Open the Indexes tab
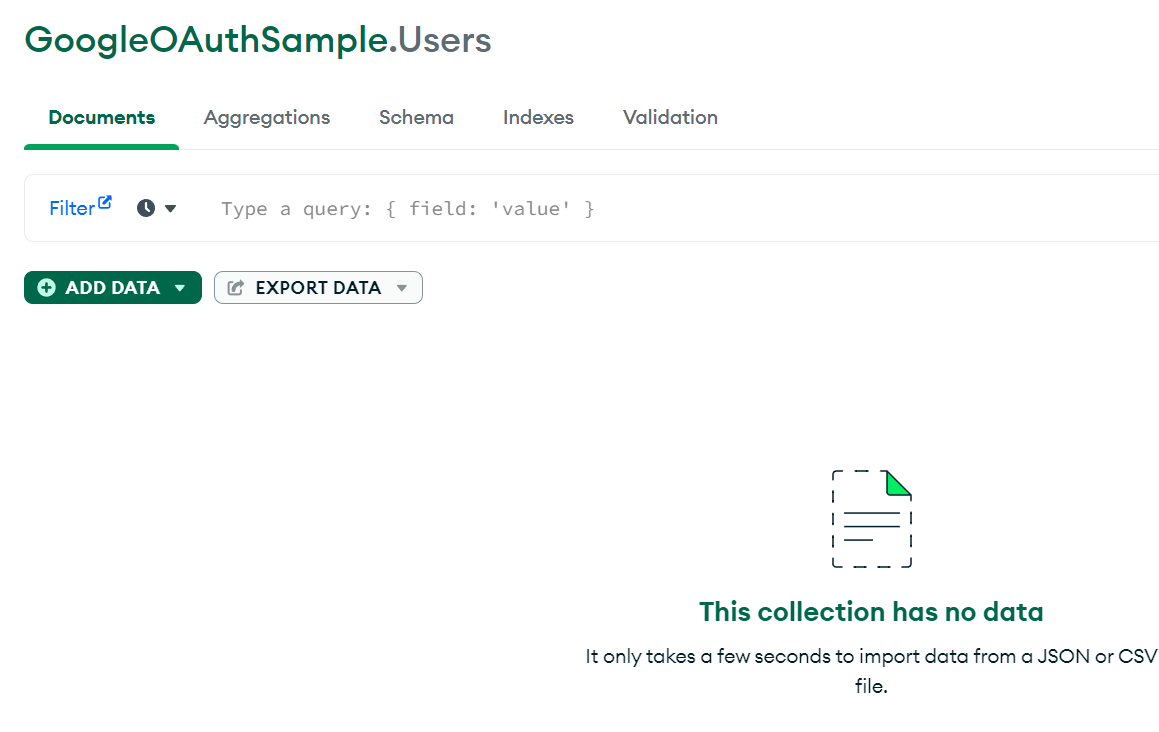 point(538,118)
